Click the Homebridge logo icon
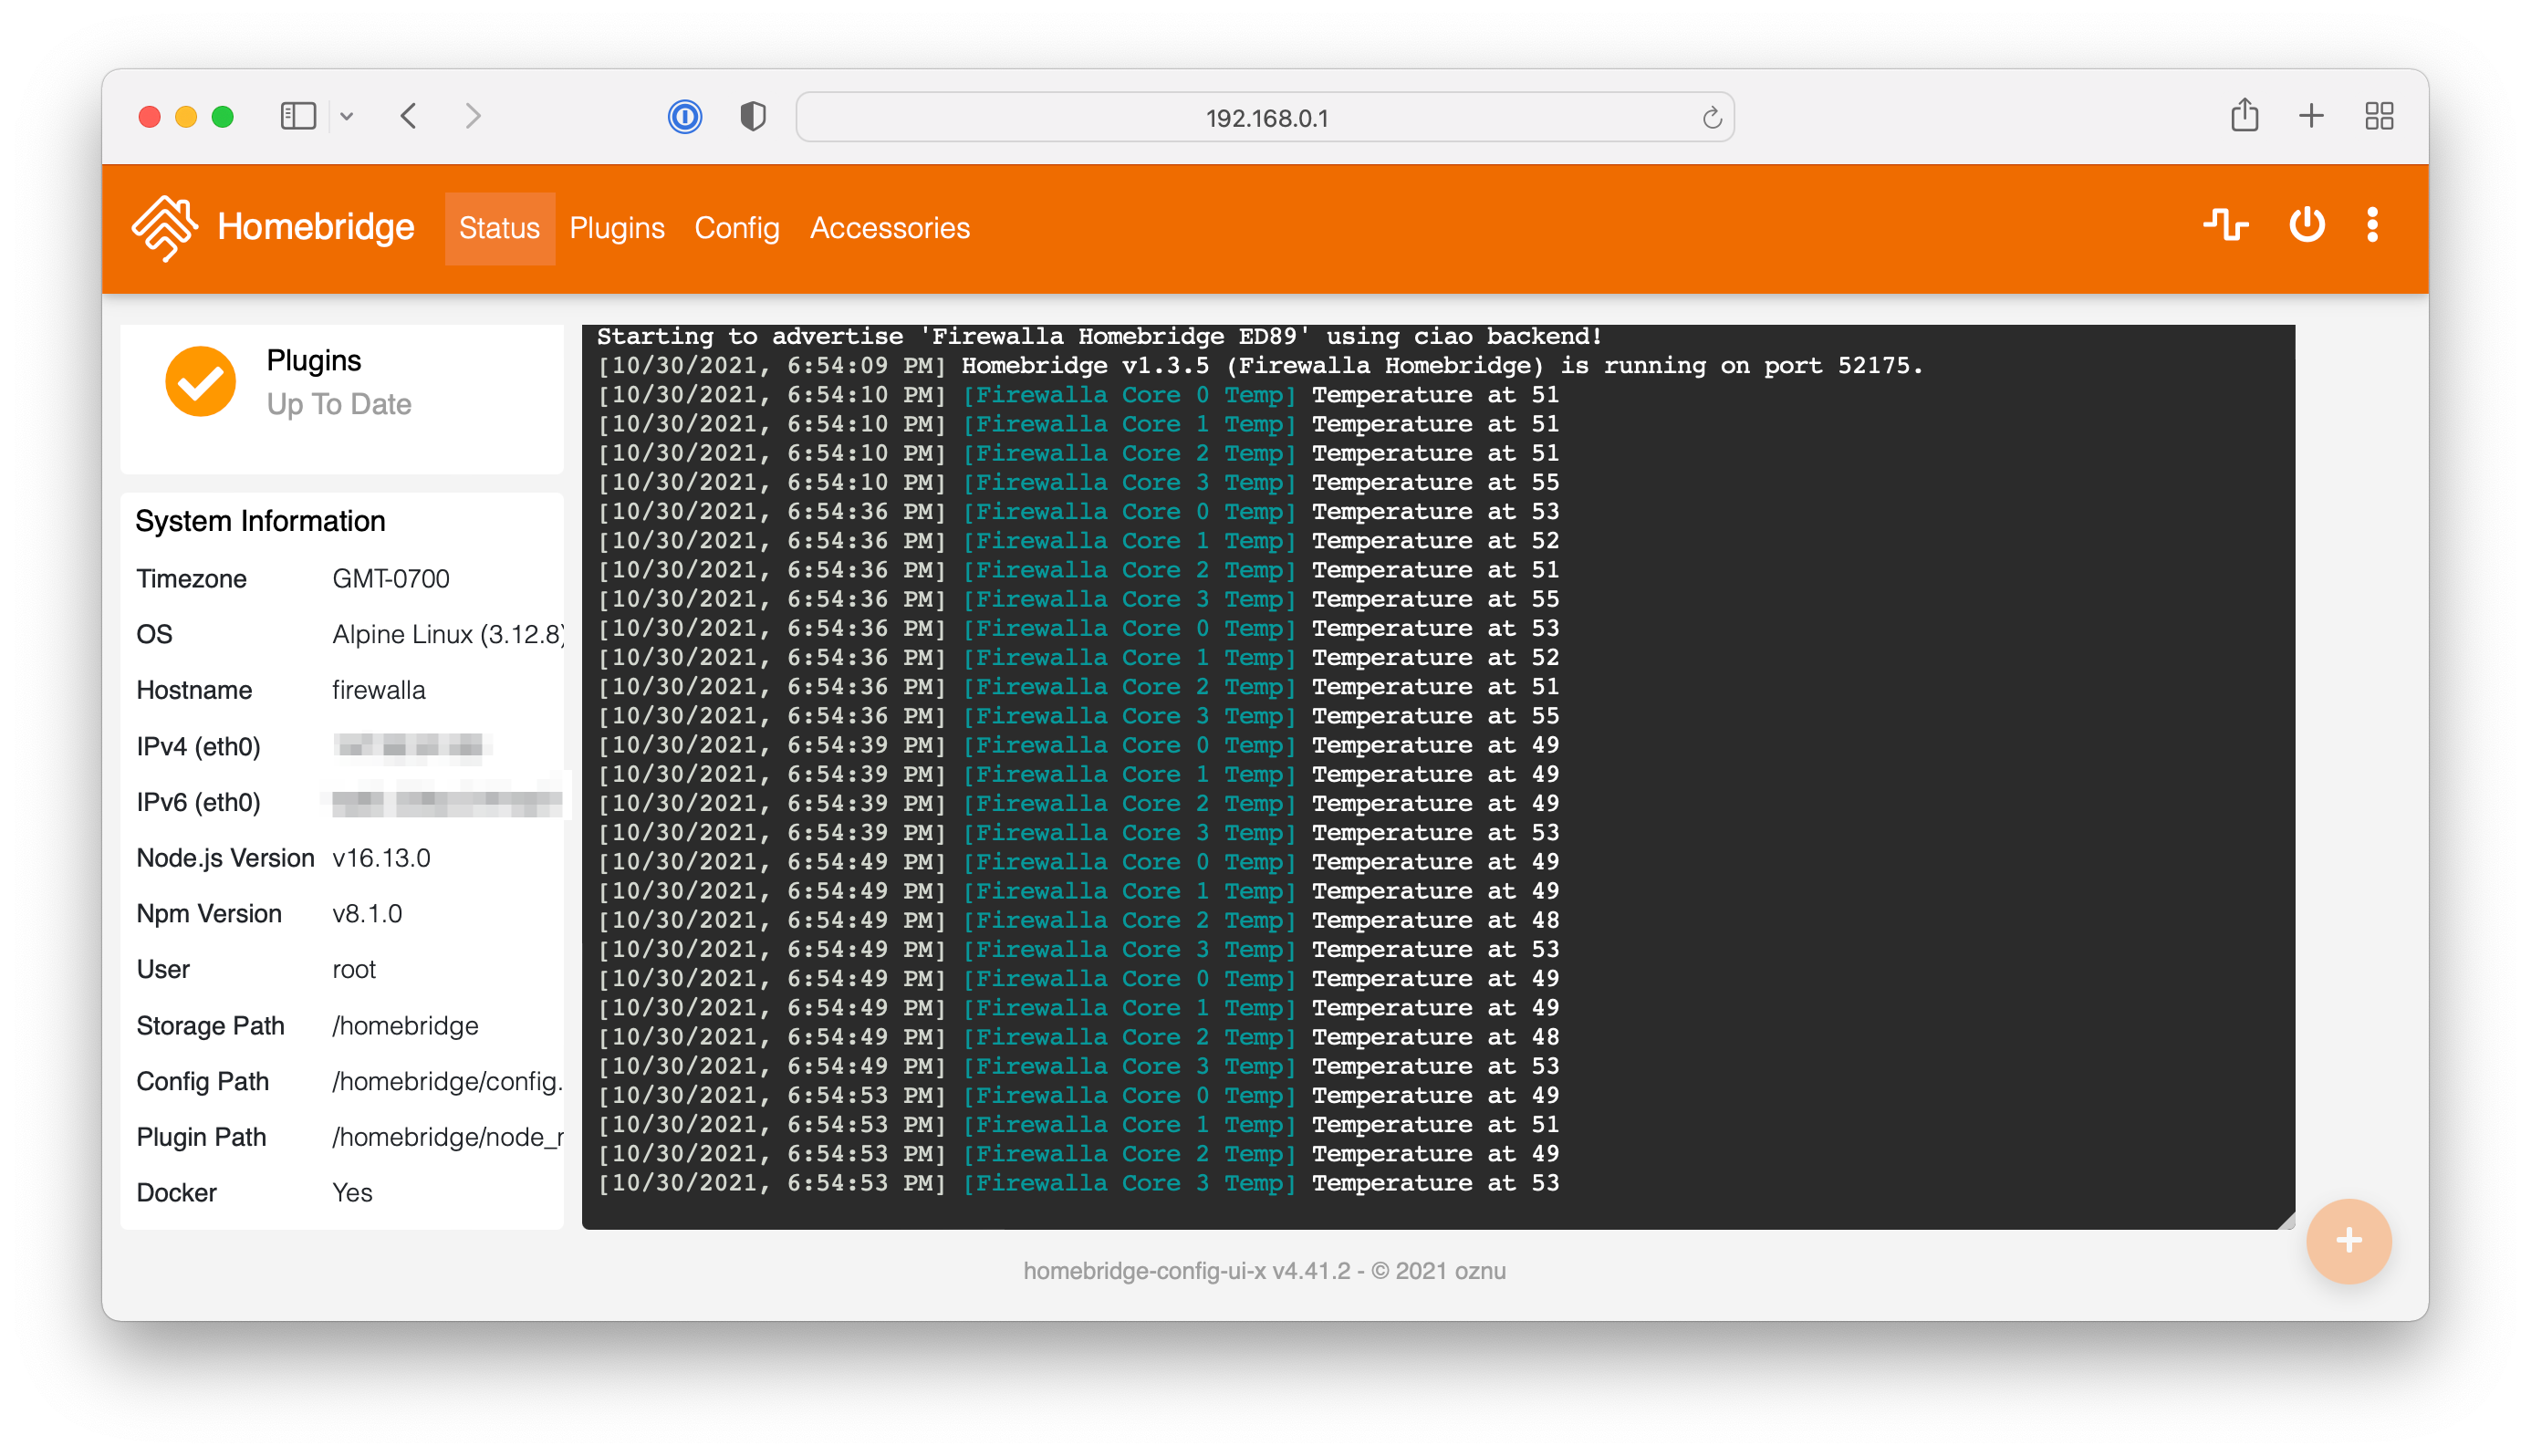Image resolution: width=2531 pixels, height=1456 pixels. [165, 228]
